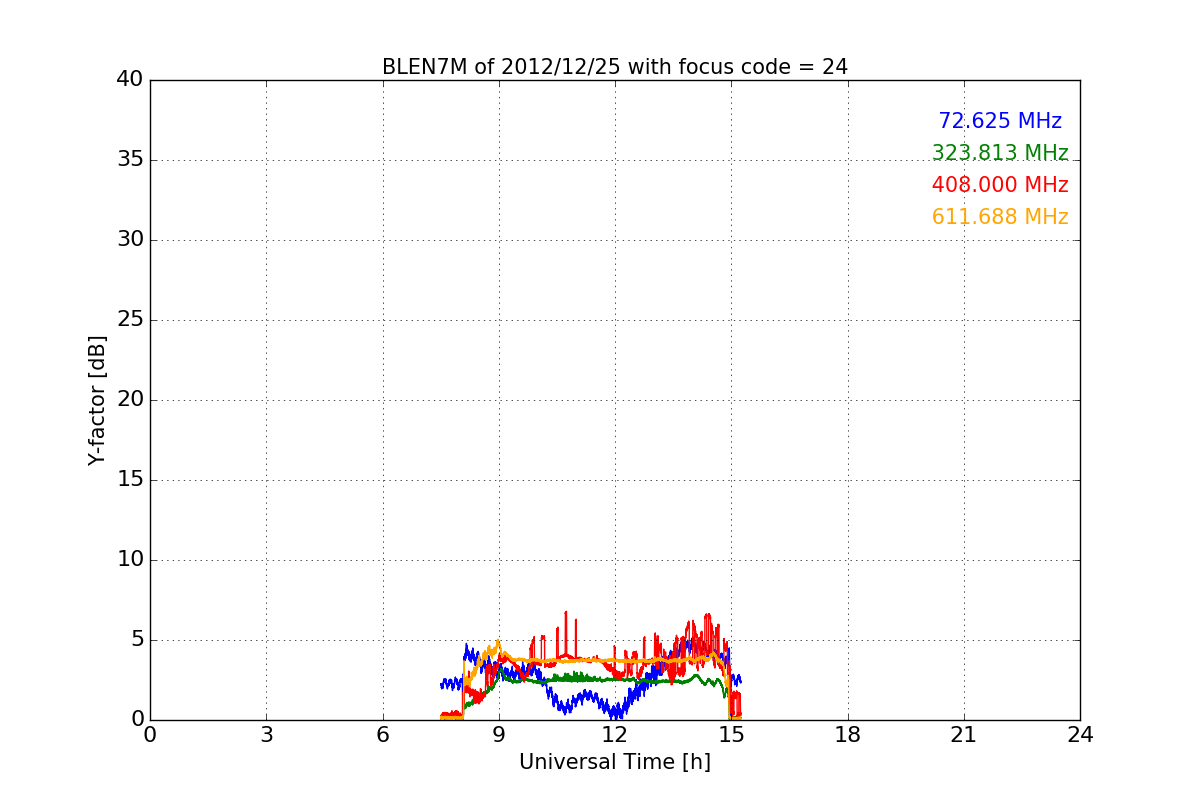Screen dimensions: 1200x800
Task: Click the y-axis tick label 10
Action: point(130,560)
